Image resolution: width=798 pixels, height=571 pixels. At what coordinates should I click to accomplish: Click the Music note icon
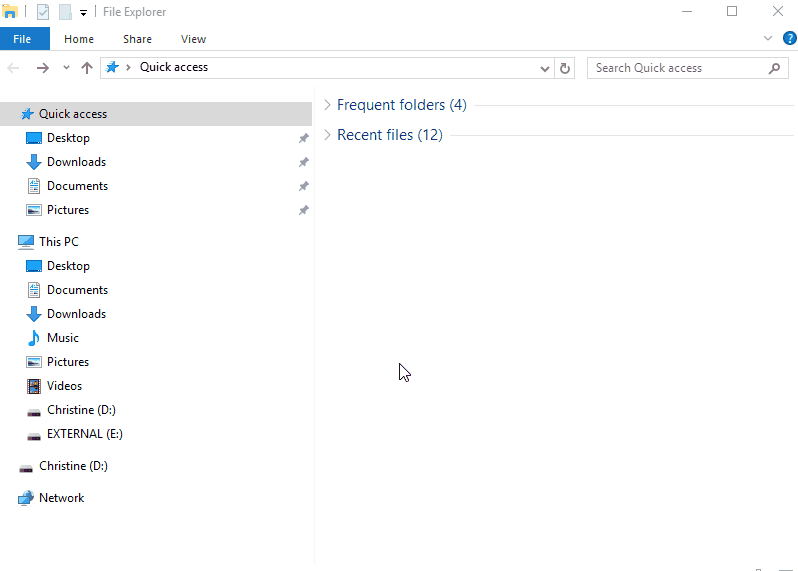pos(34,338)
